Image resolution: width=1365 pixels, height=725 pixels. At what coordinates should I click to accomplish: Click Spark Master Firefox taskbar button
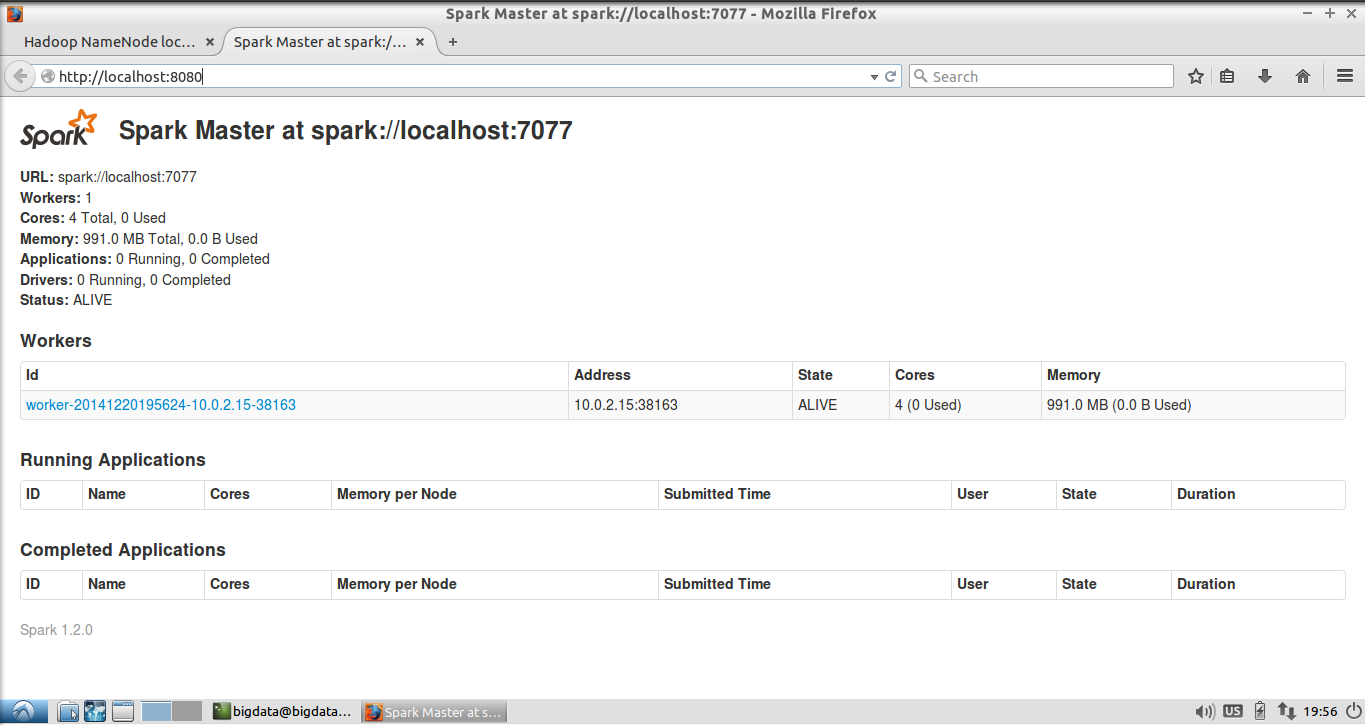click(x=434, y=712)
